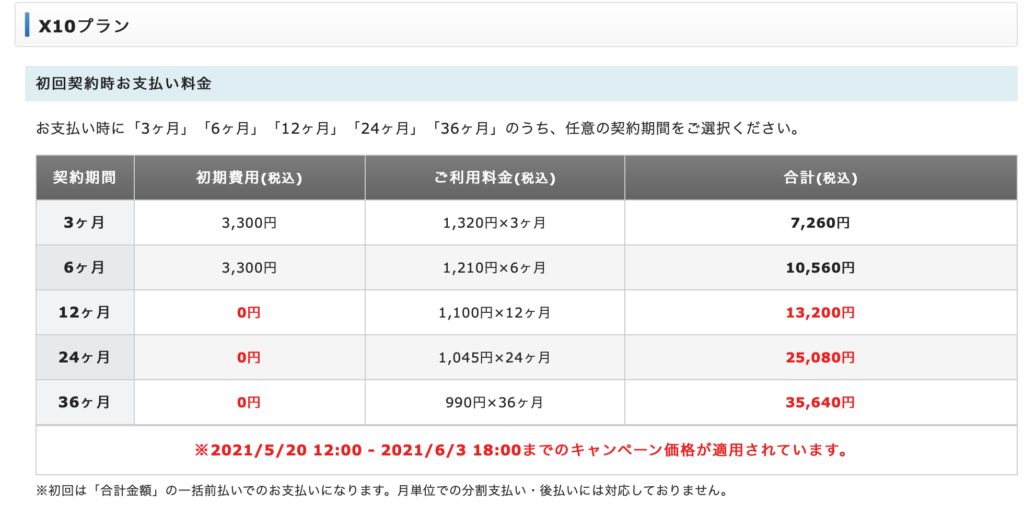Screen dimensions: 1024x516
Task: Click the 1,100円×12ヶ月 usage fee cell
Action: [494, 313]
